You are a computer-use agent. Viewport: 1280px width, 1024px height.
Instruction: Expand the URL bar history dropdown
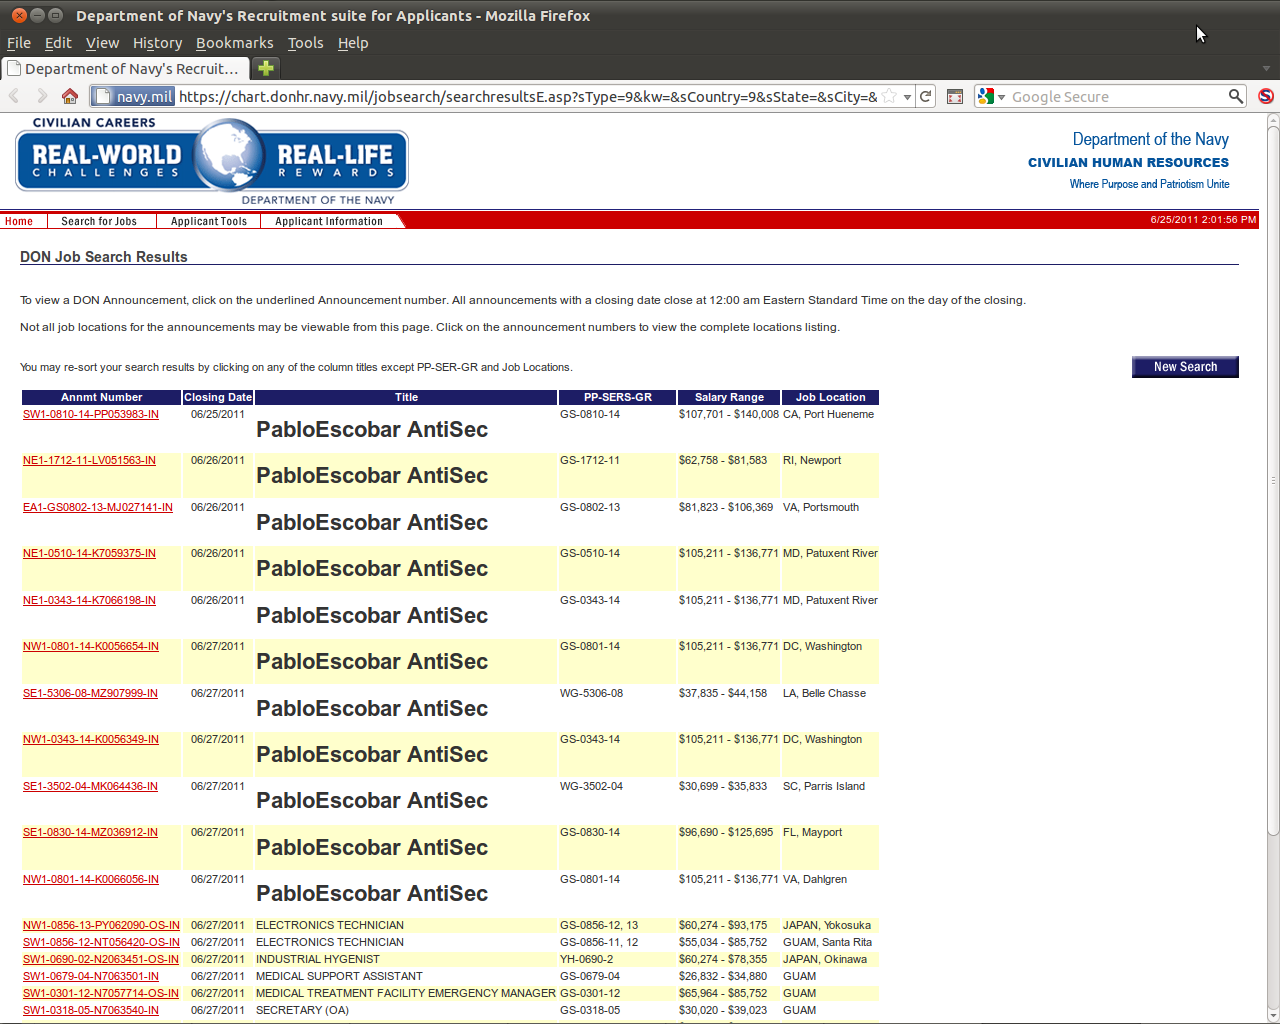[907, 97]
